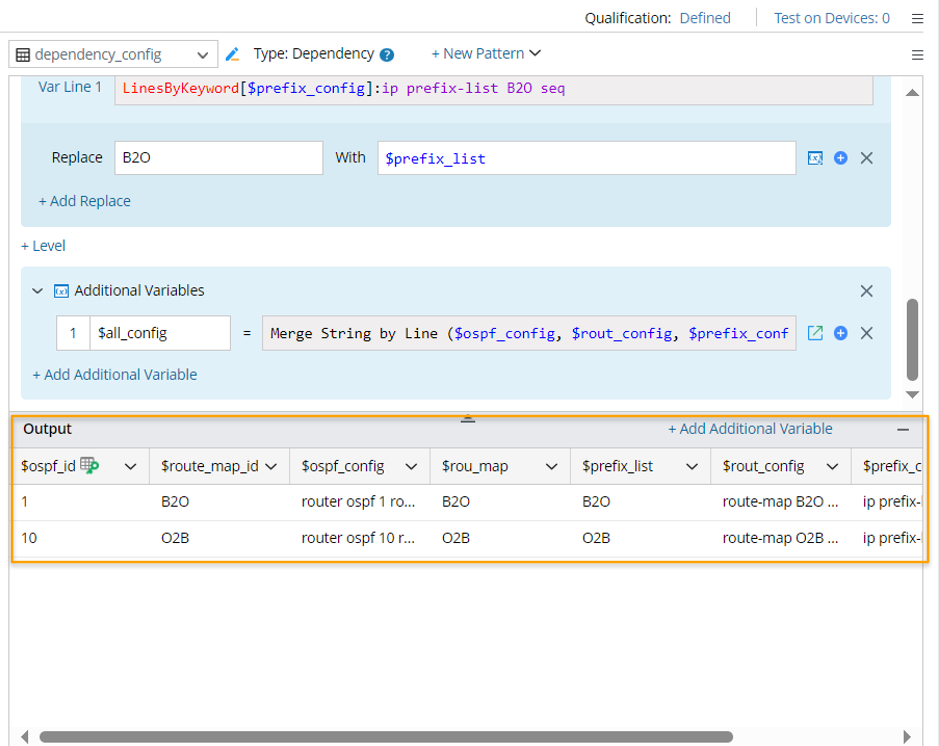Click + Add Replace
This screenshot has width=939, height=746.
click(85, 201)
